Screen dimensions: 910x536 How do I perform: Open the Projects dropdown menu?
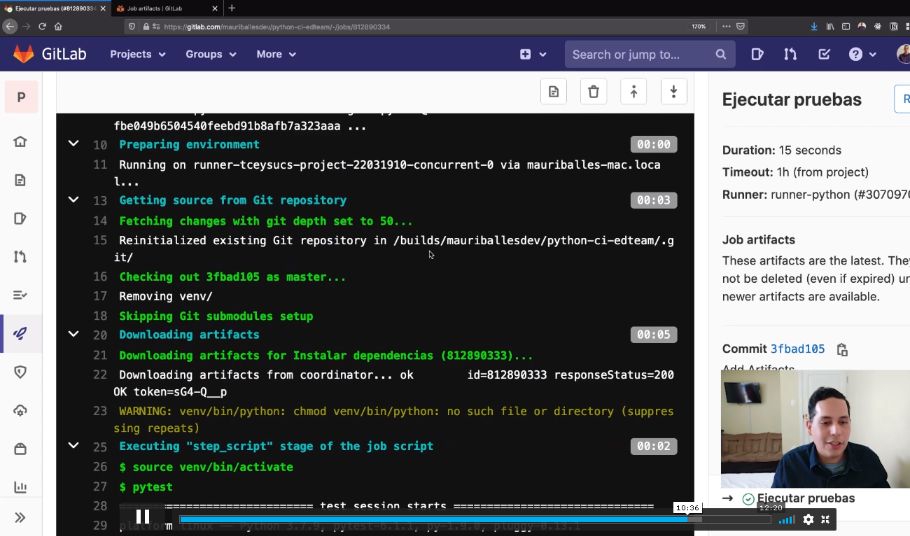pos(137,54)
